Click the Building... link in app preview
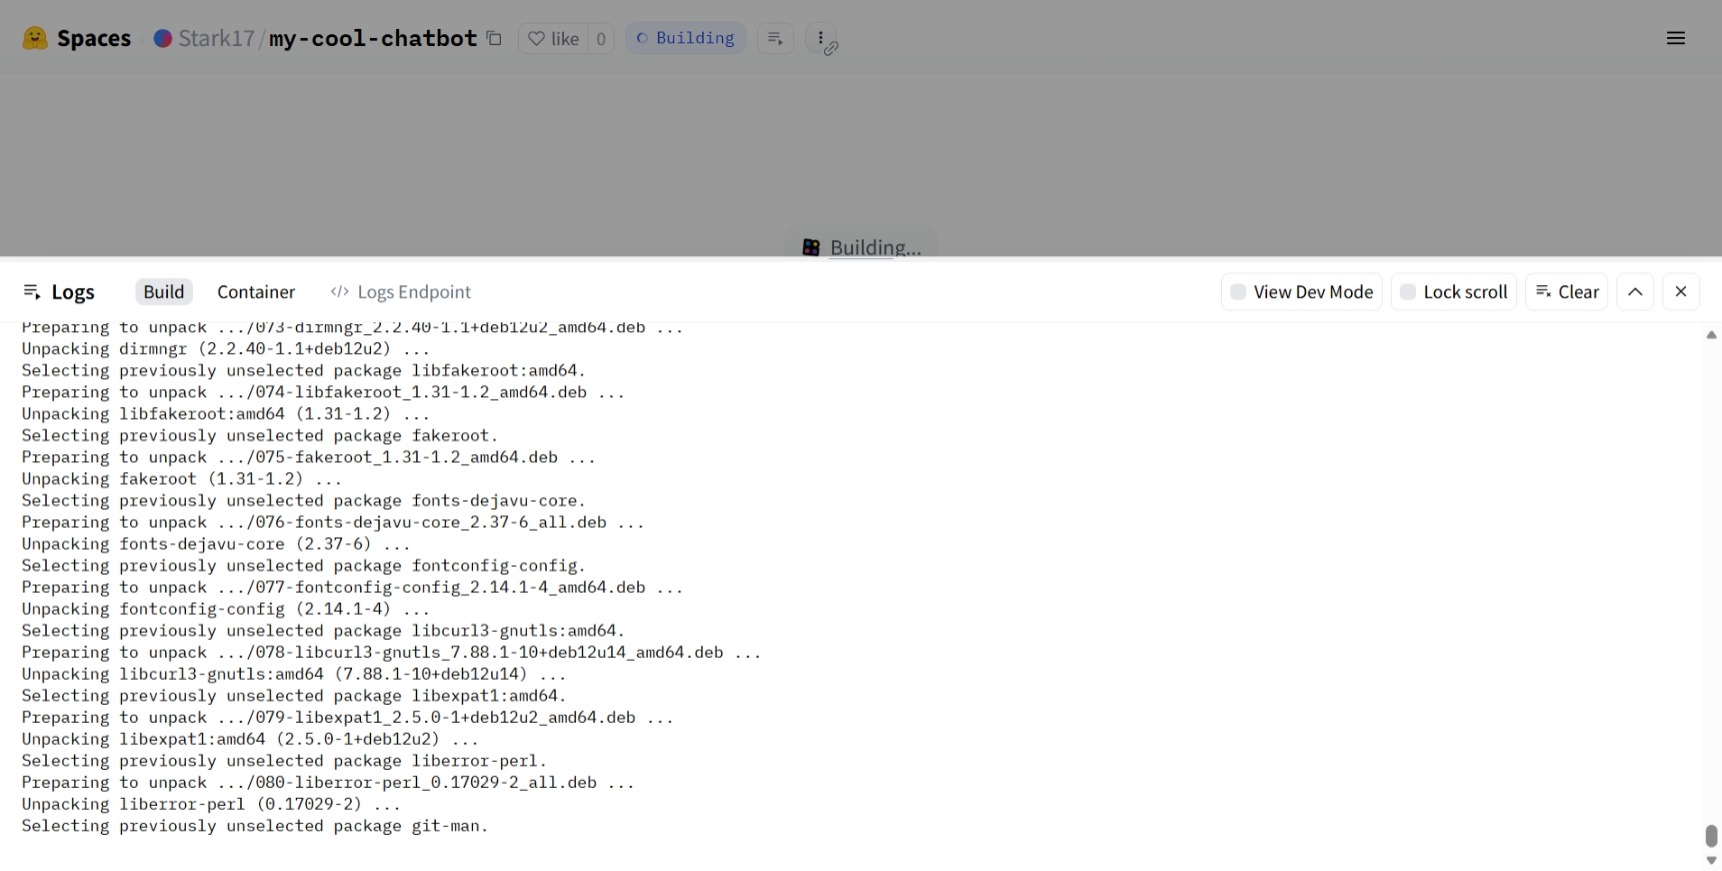The width and height of the screenshot is (1722, 871). click(874, 247)
